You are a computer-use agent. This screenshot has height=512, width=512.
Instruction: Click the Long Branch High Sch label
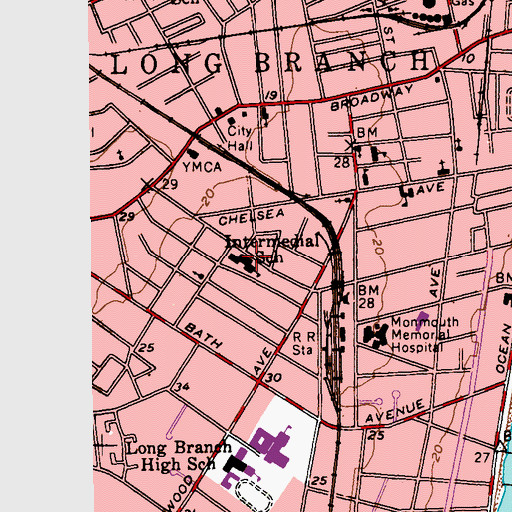tap(179, 456)
